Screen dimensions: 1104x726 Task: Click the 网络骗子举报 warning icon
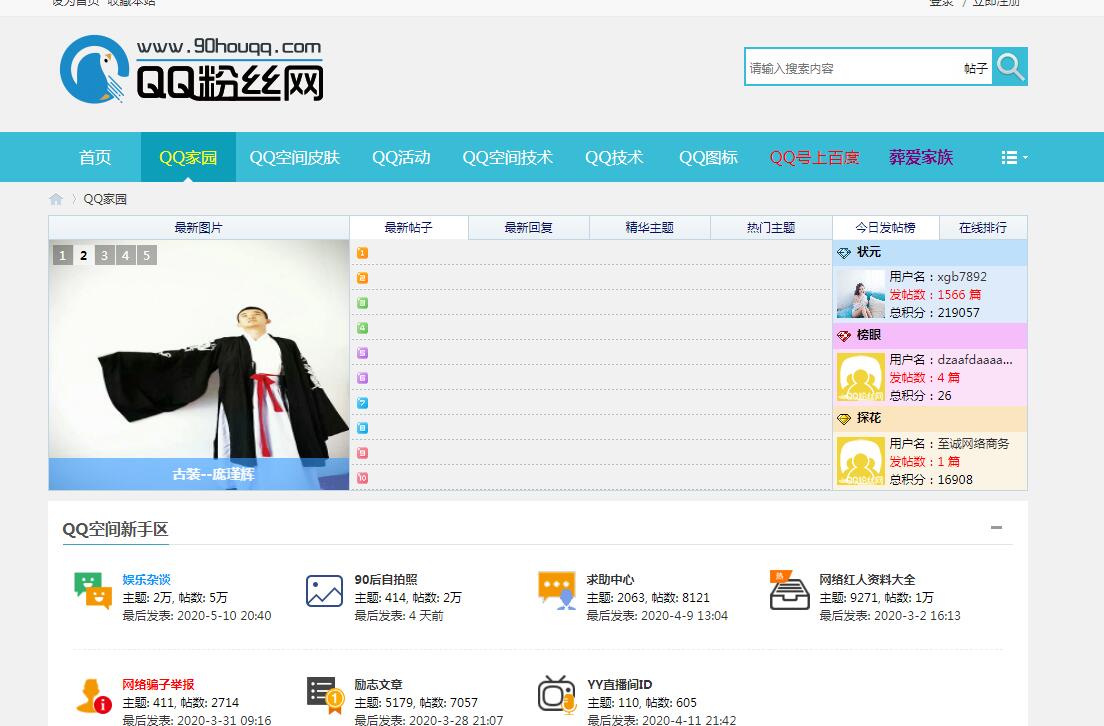point(94,696)
